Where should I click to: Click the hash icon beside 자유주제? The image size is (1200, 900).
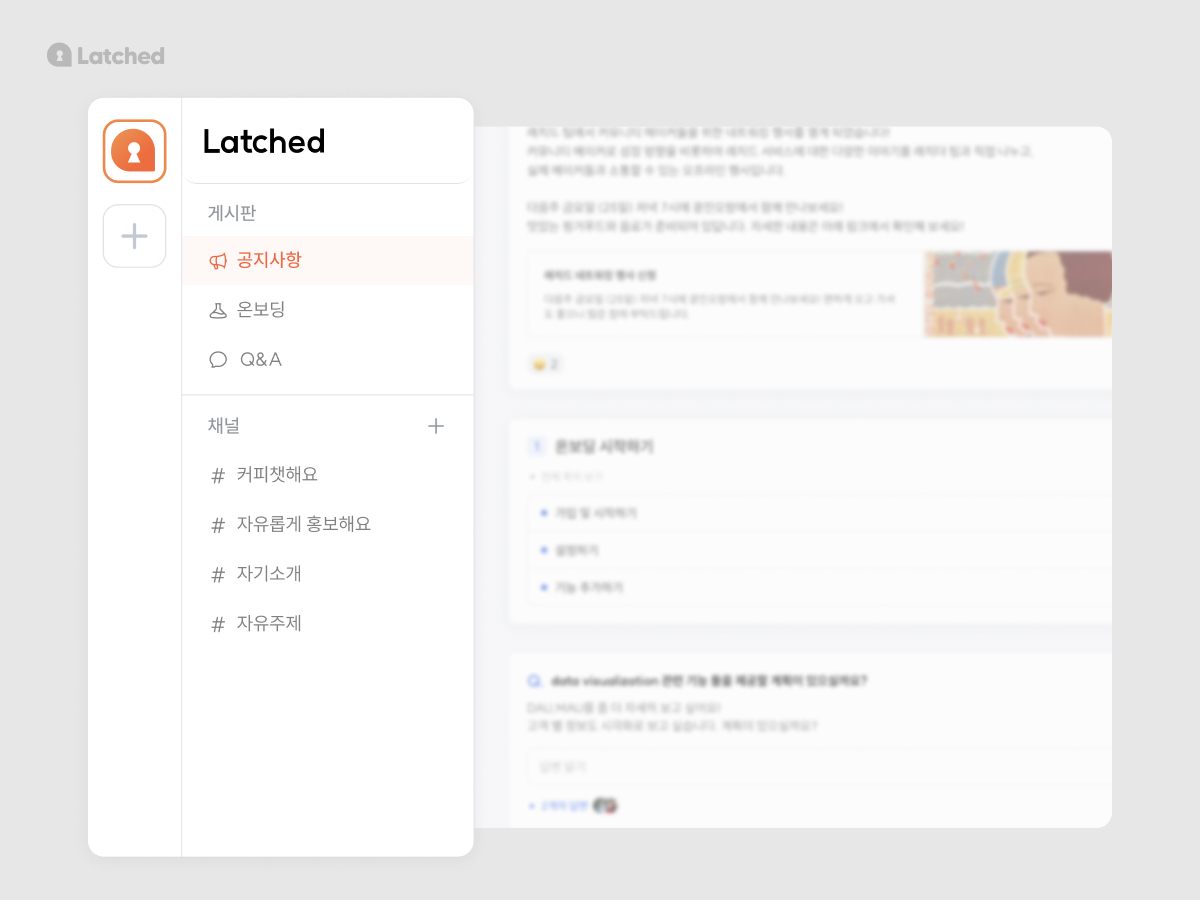[218, 625]
